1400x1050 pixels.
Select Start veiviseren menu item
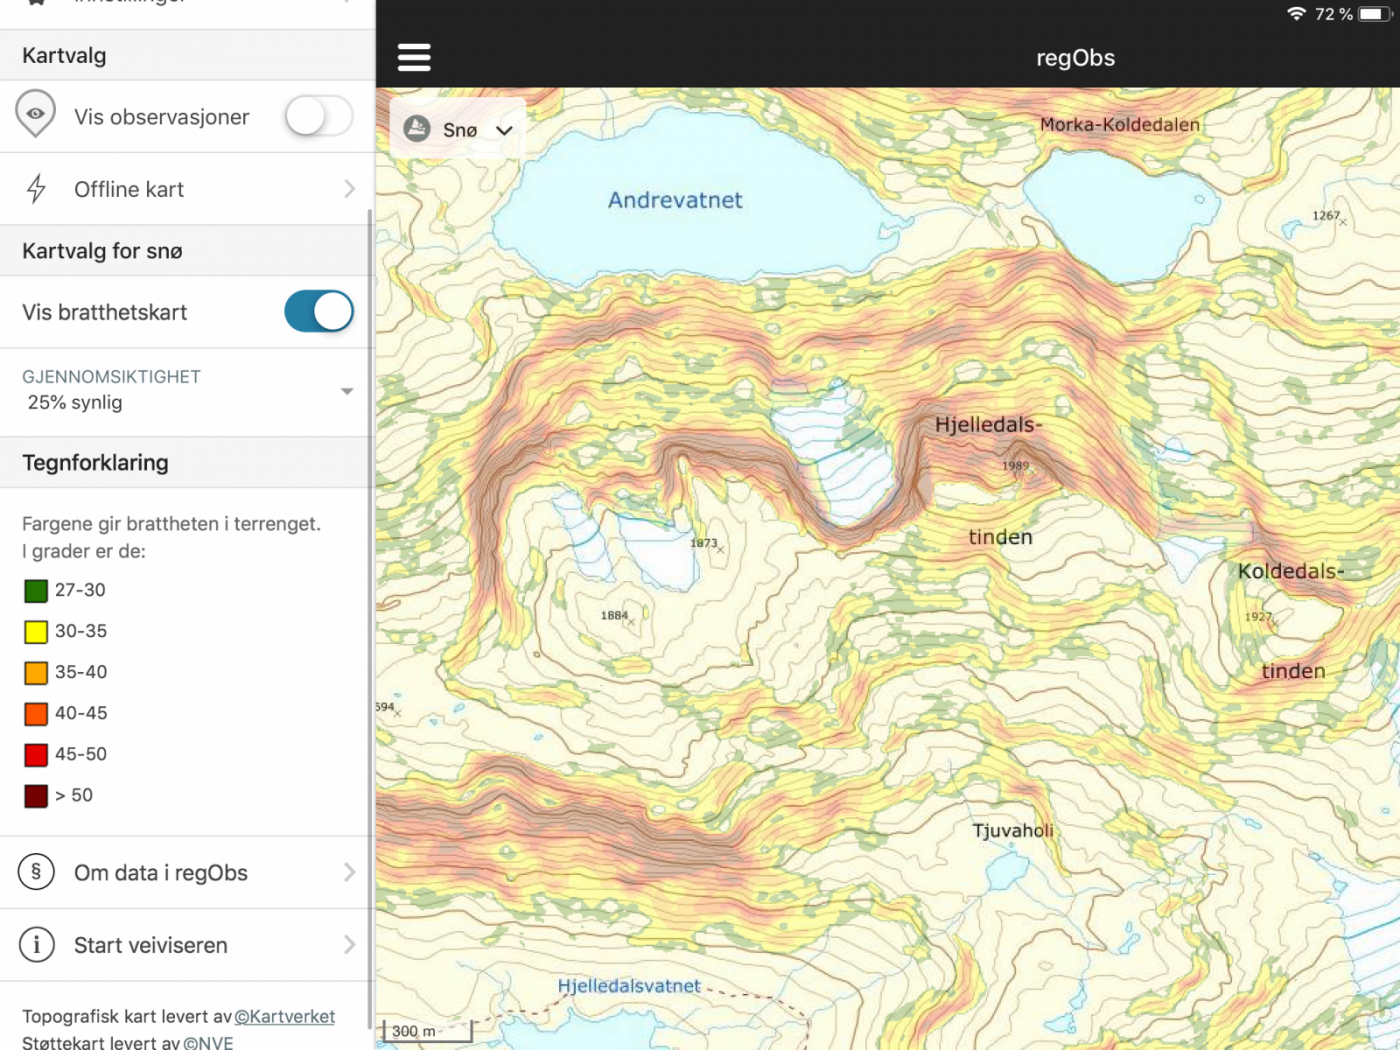pyautogui.click(x=150, y=945)
